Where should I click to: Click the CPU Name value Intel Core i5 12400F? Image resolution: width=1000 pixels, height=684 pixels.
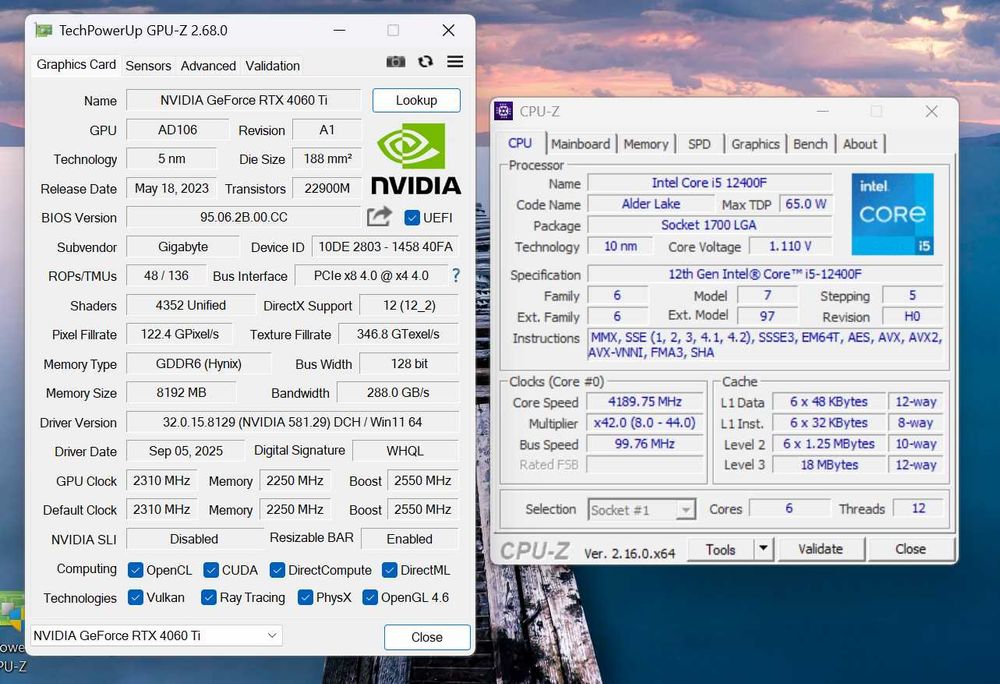[x=709, y=183]
